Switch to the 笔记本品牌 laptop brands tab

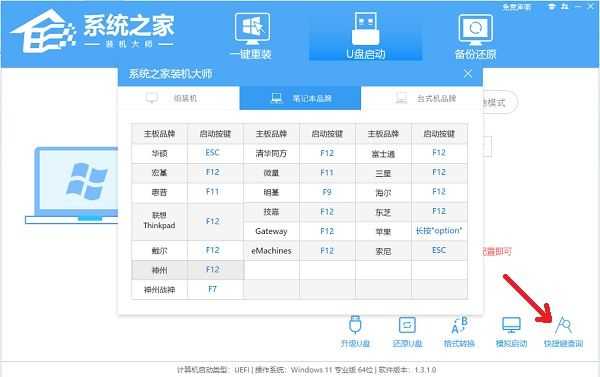(x=300, y=98)
